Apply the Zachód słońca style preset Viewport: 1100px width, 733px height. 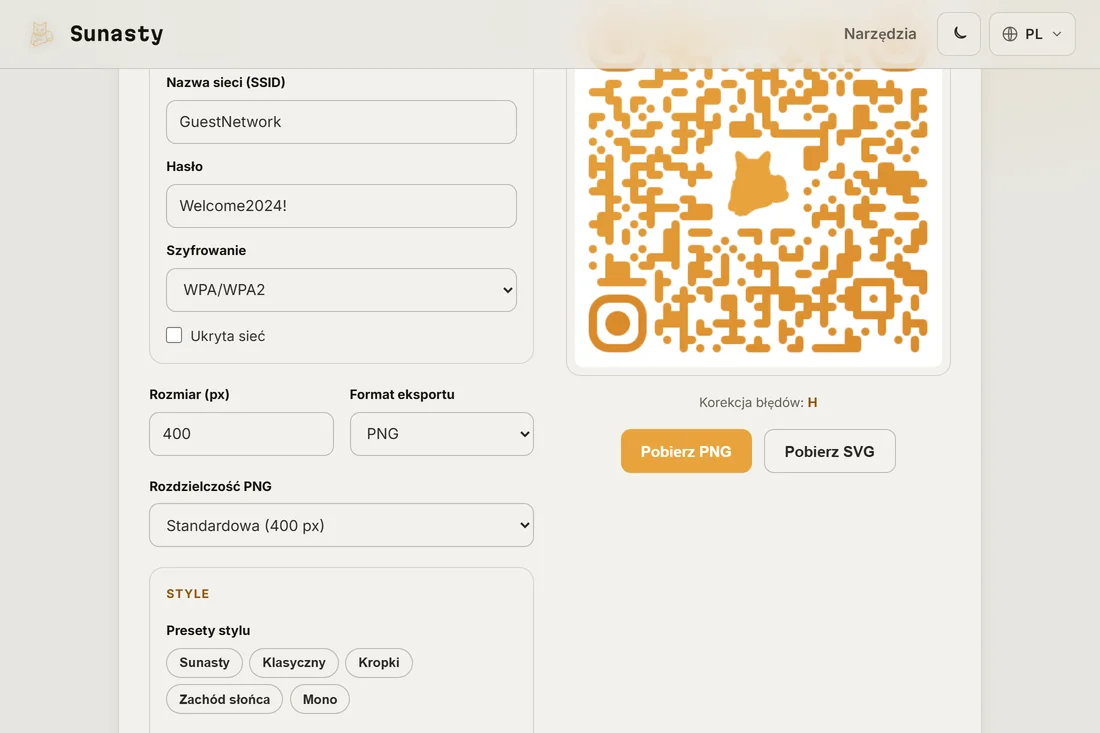point(224,699)
